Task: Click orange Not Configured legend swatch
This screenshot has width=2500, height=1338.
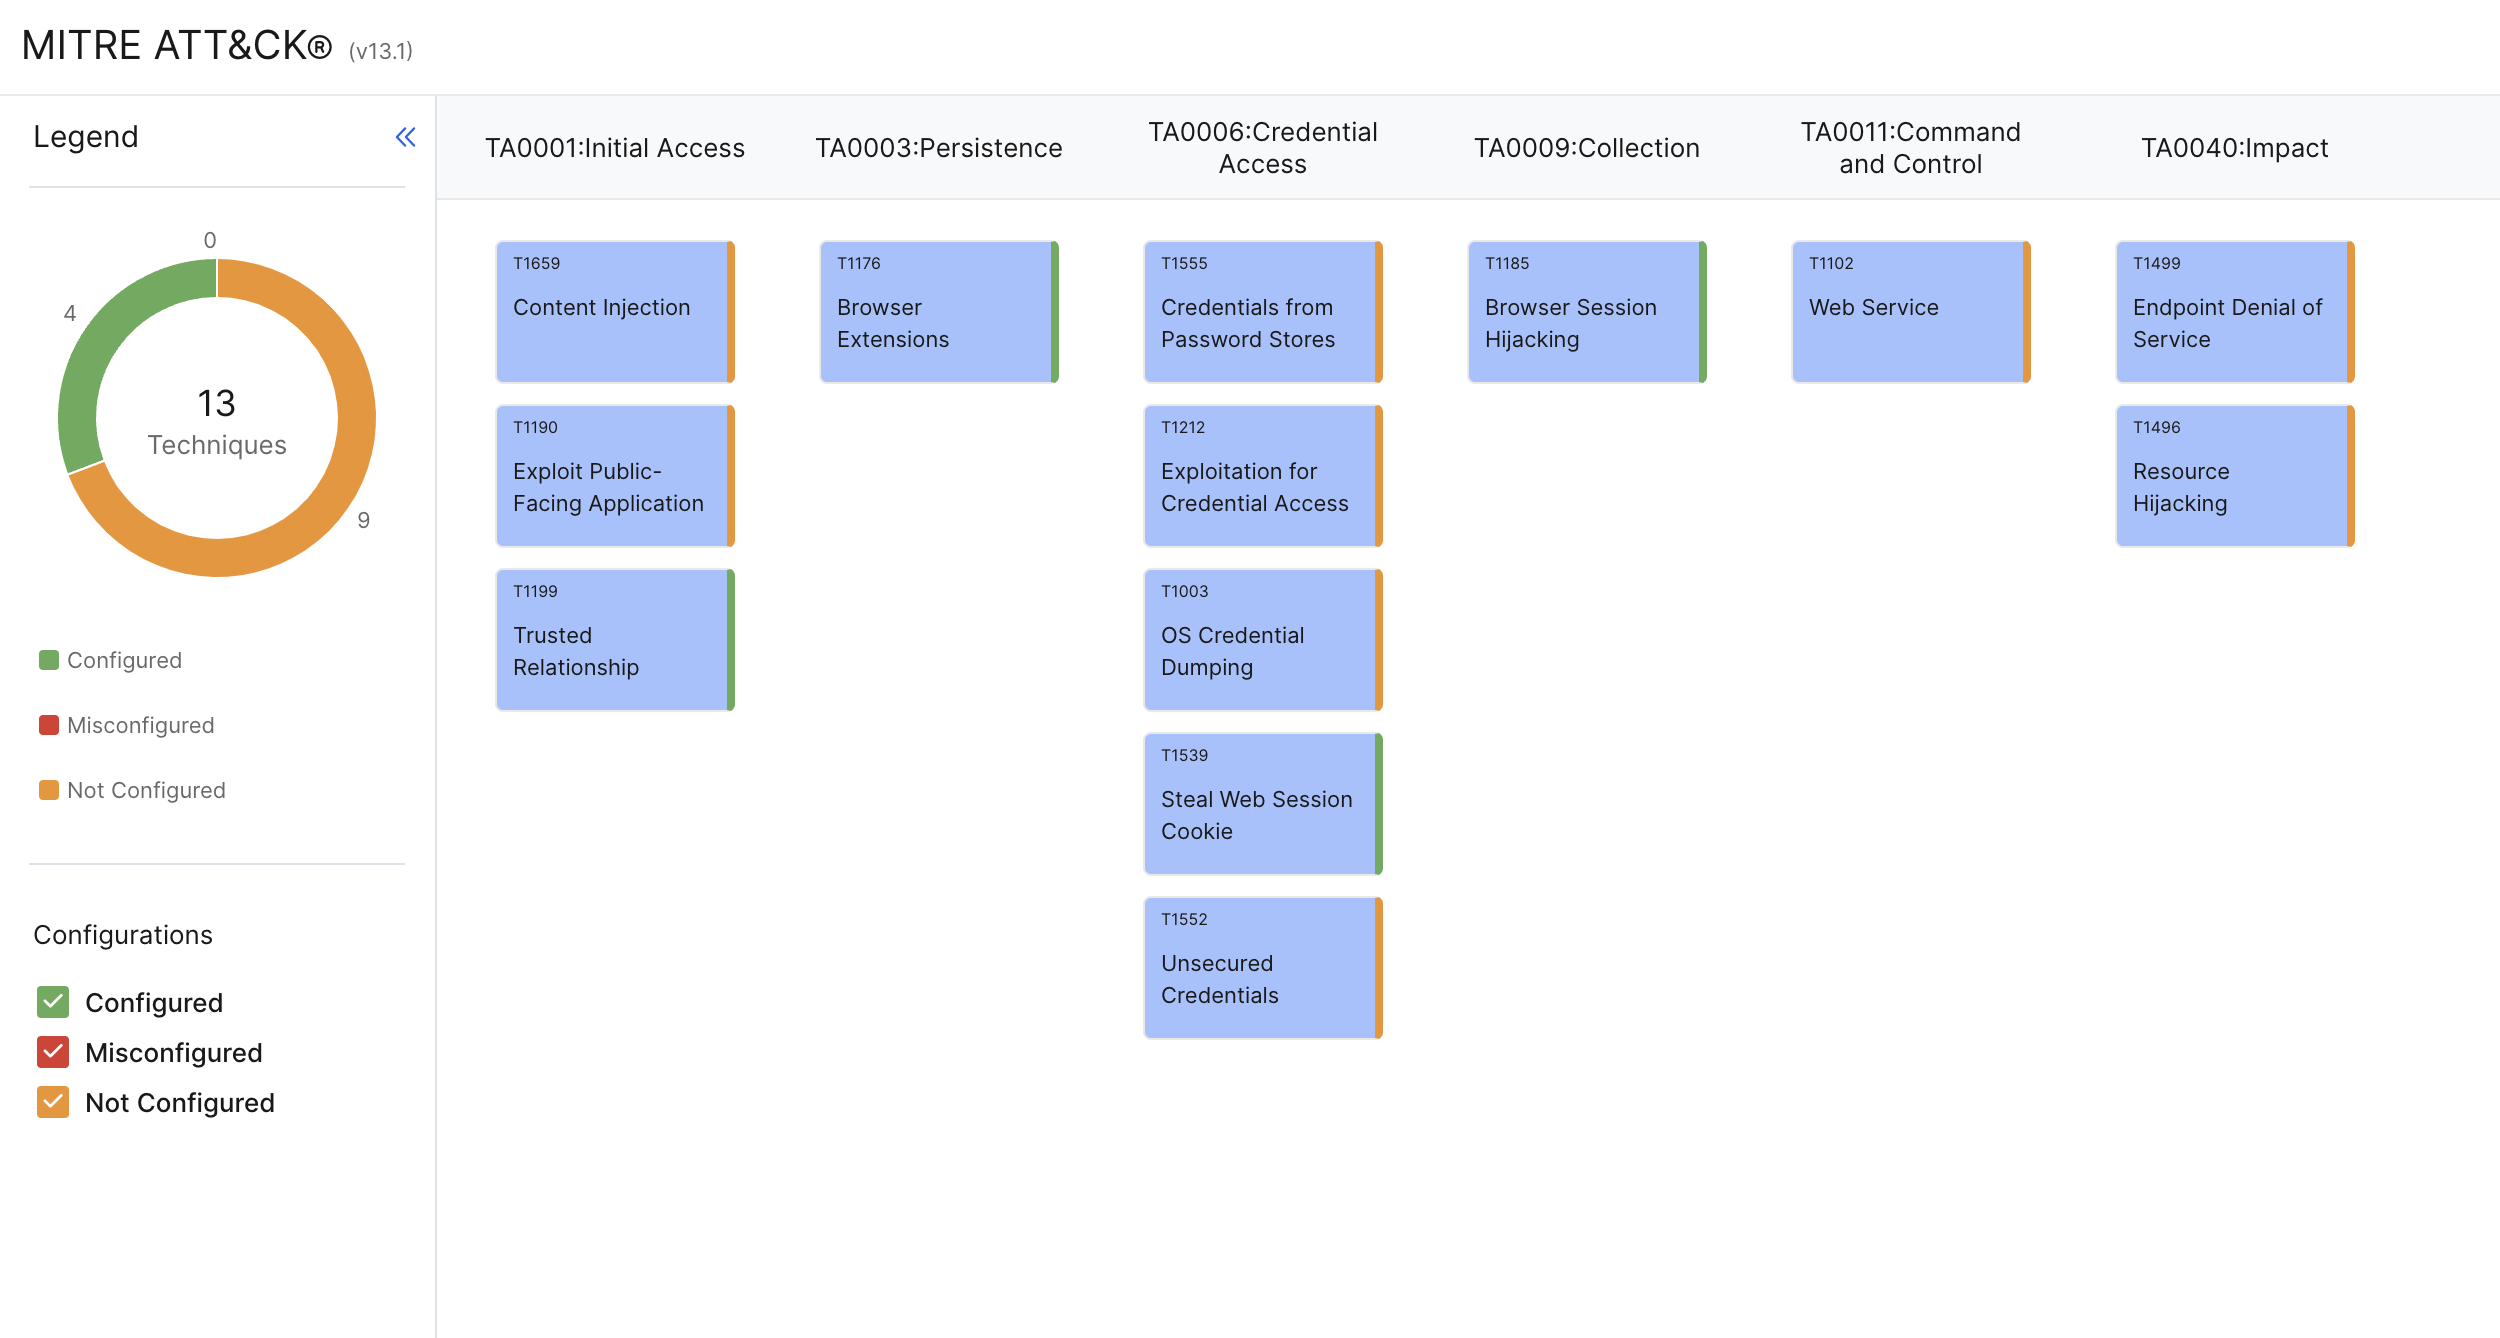Action: 48,790
